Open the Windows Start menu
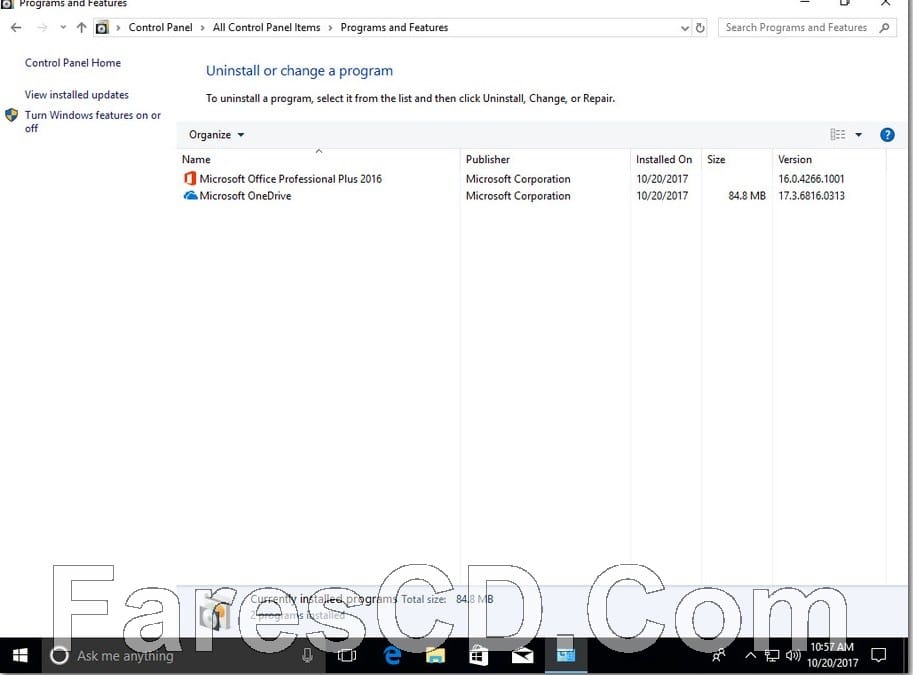This screenshot has height=675, width=913. (20, 656)
